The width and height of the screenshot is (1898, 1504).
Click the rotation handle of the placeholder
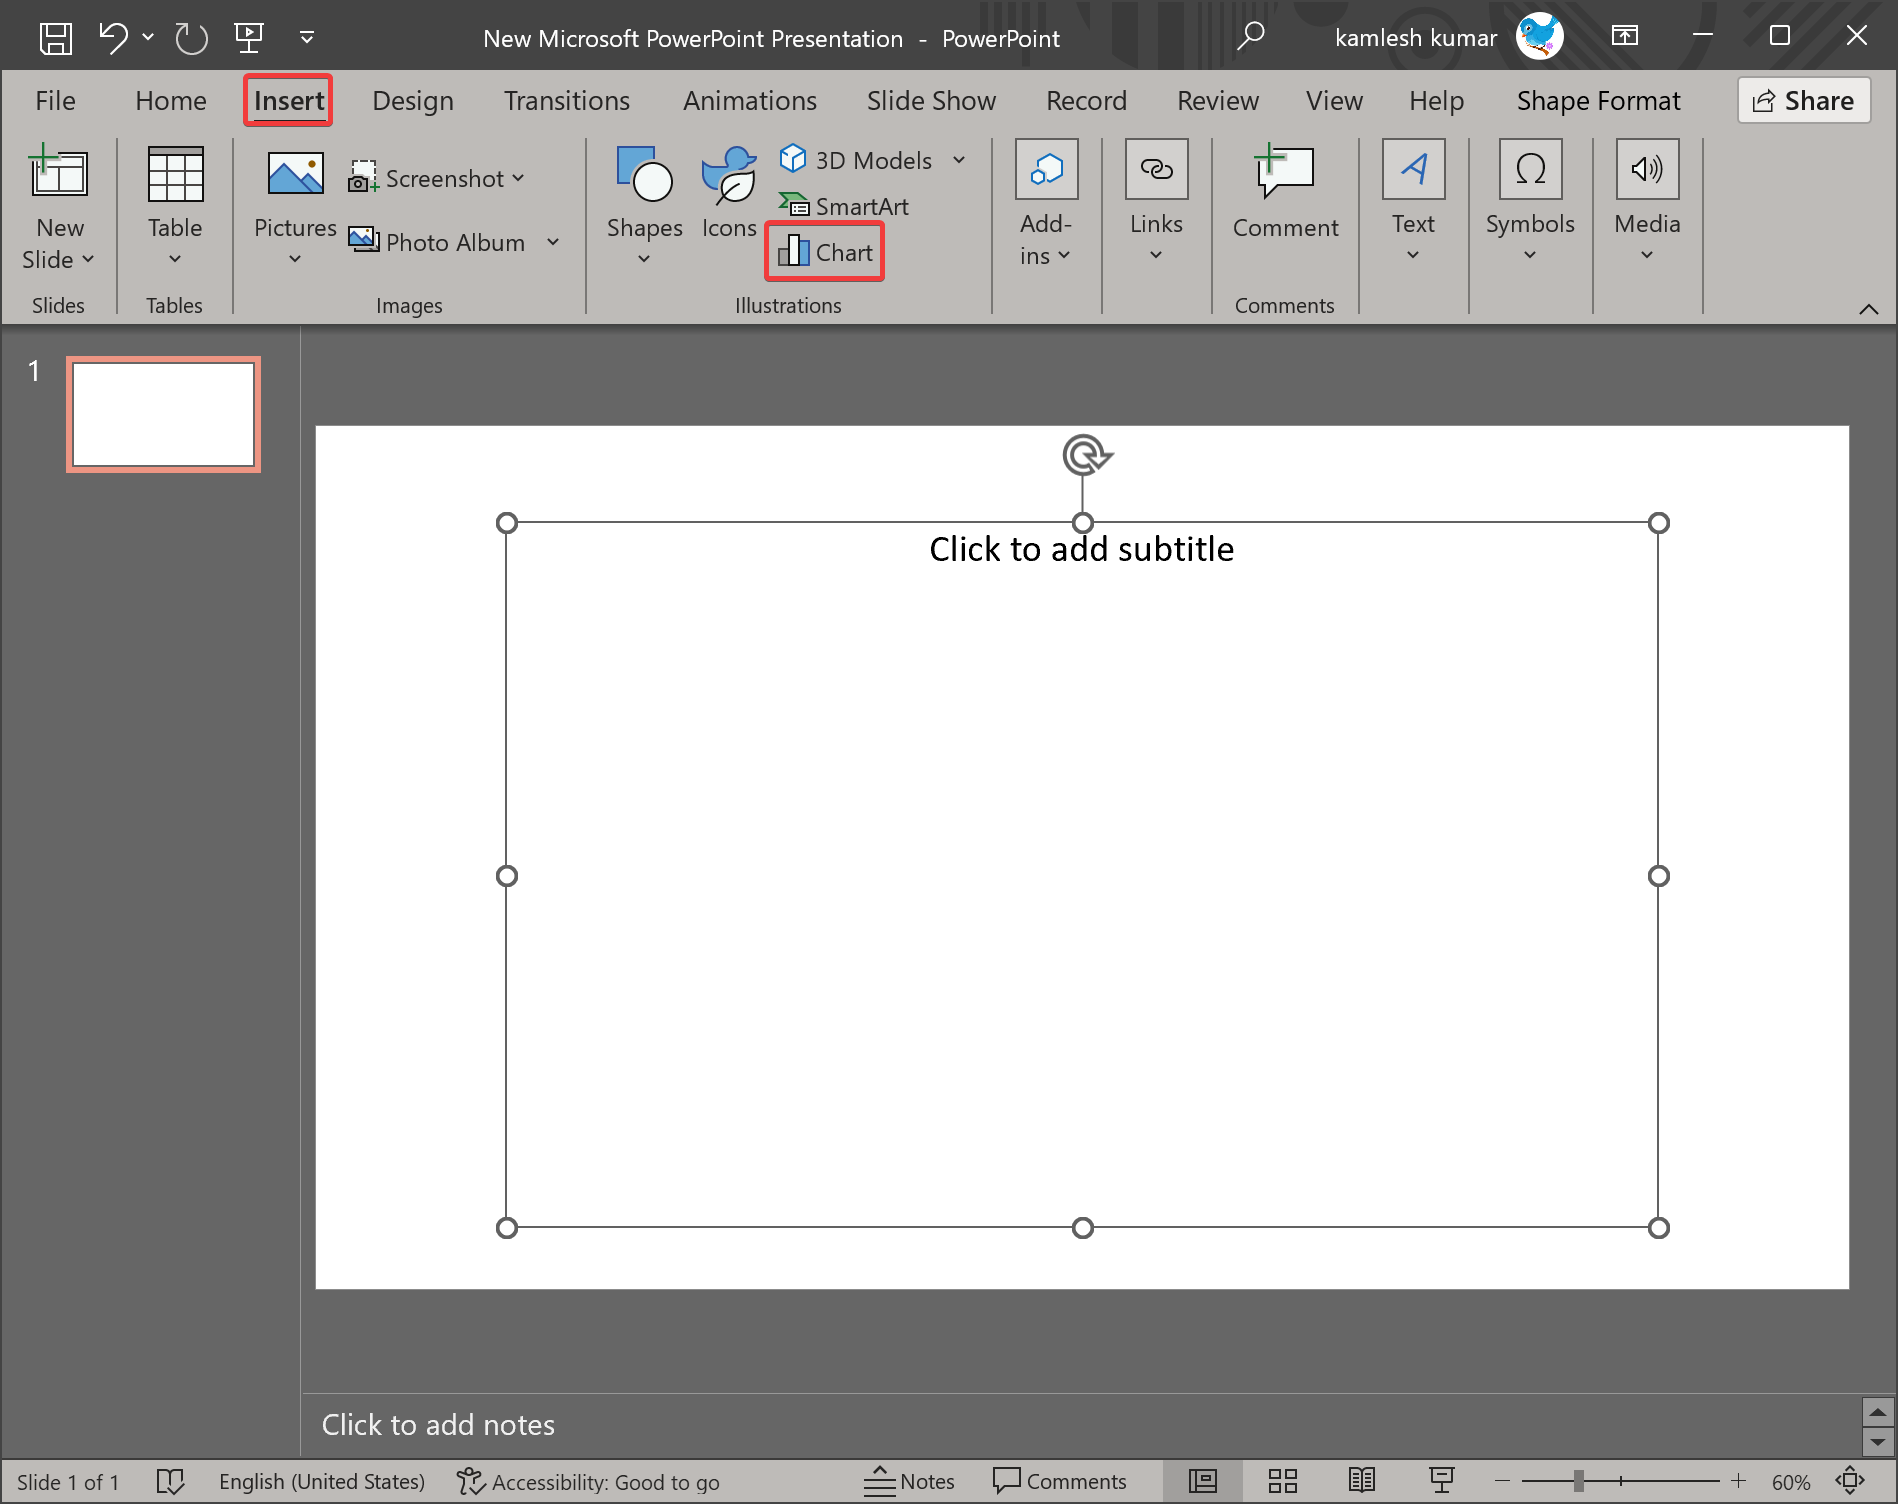point(1086,456)
